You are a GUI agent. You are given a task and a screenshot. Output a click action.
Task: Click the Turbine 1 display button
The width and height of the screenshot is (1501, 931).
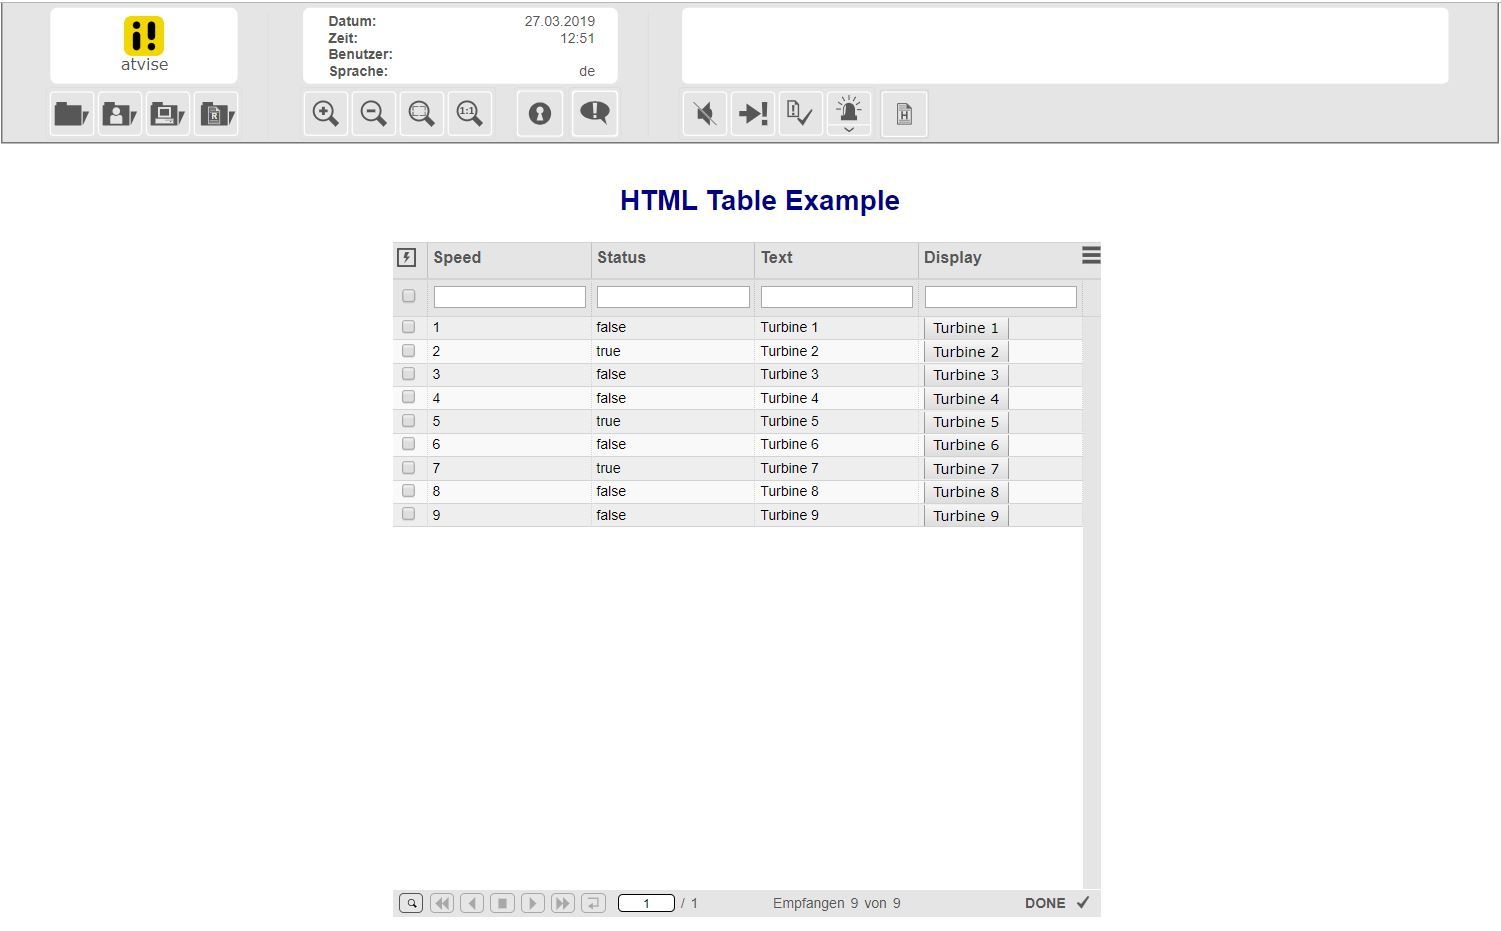tap(966, 328)
